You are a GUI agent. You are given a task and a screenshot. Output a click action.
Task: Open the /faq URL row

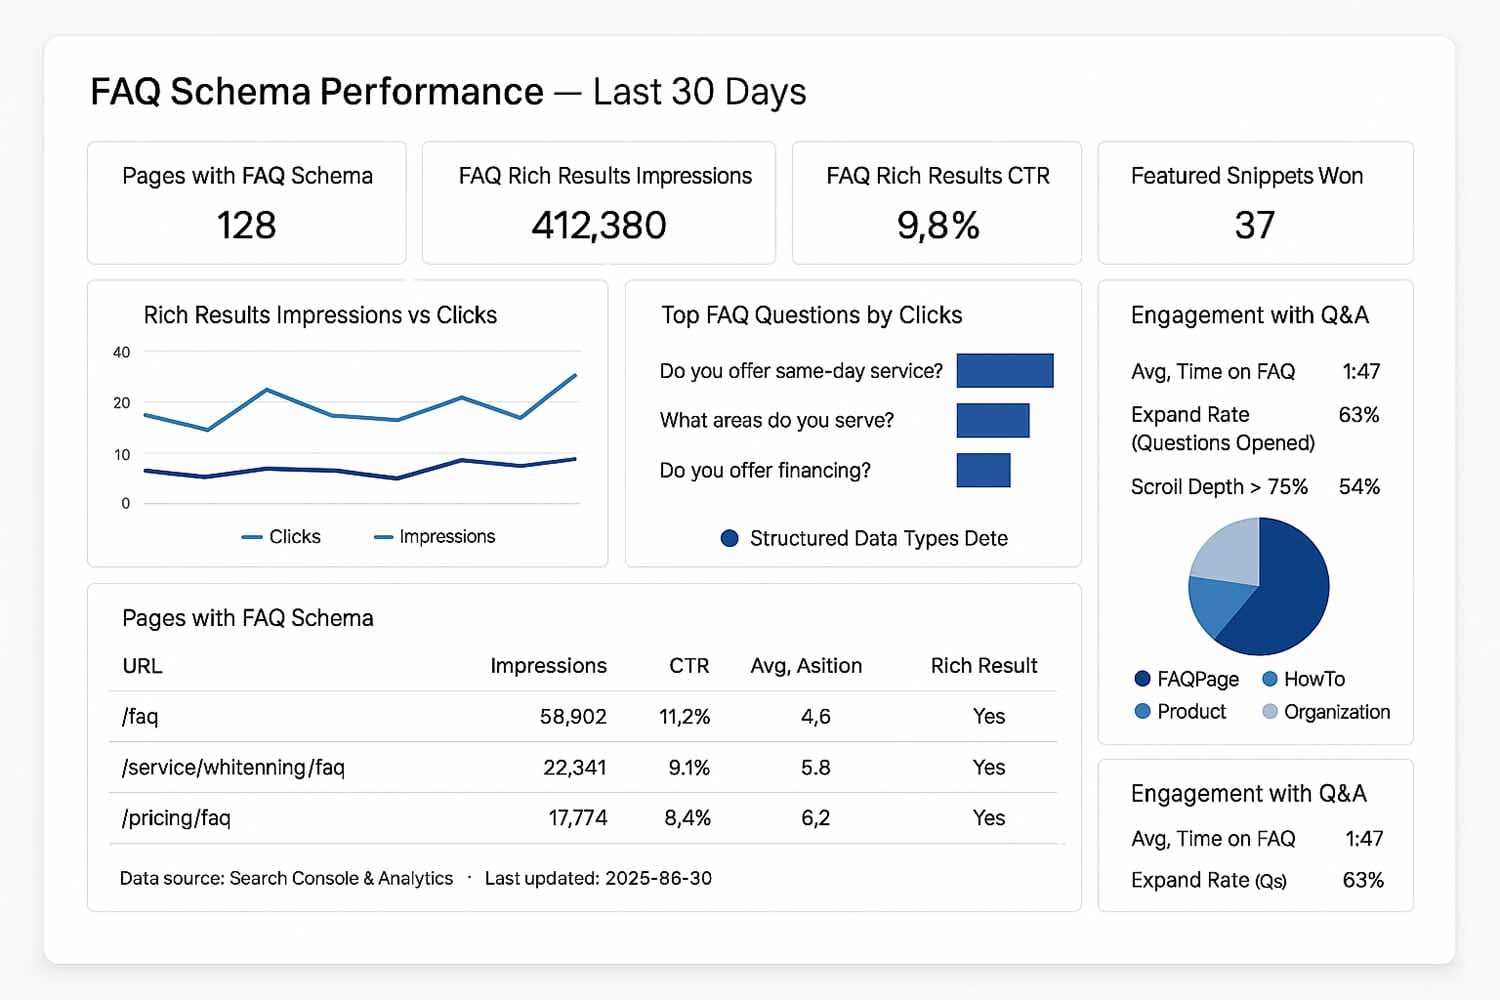(x=140, y=716)
